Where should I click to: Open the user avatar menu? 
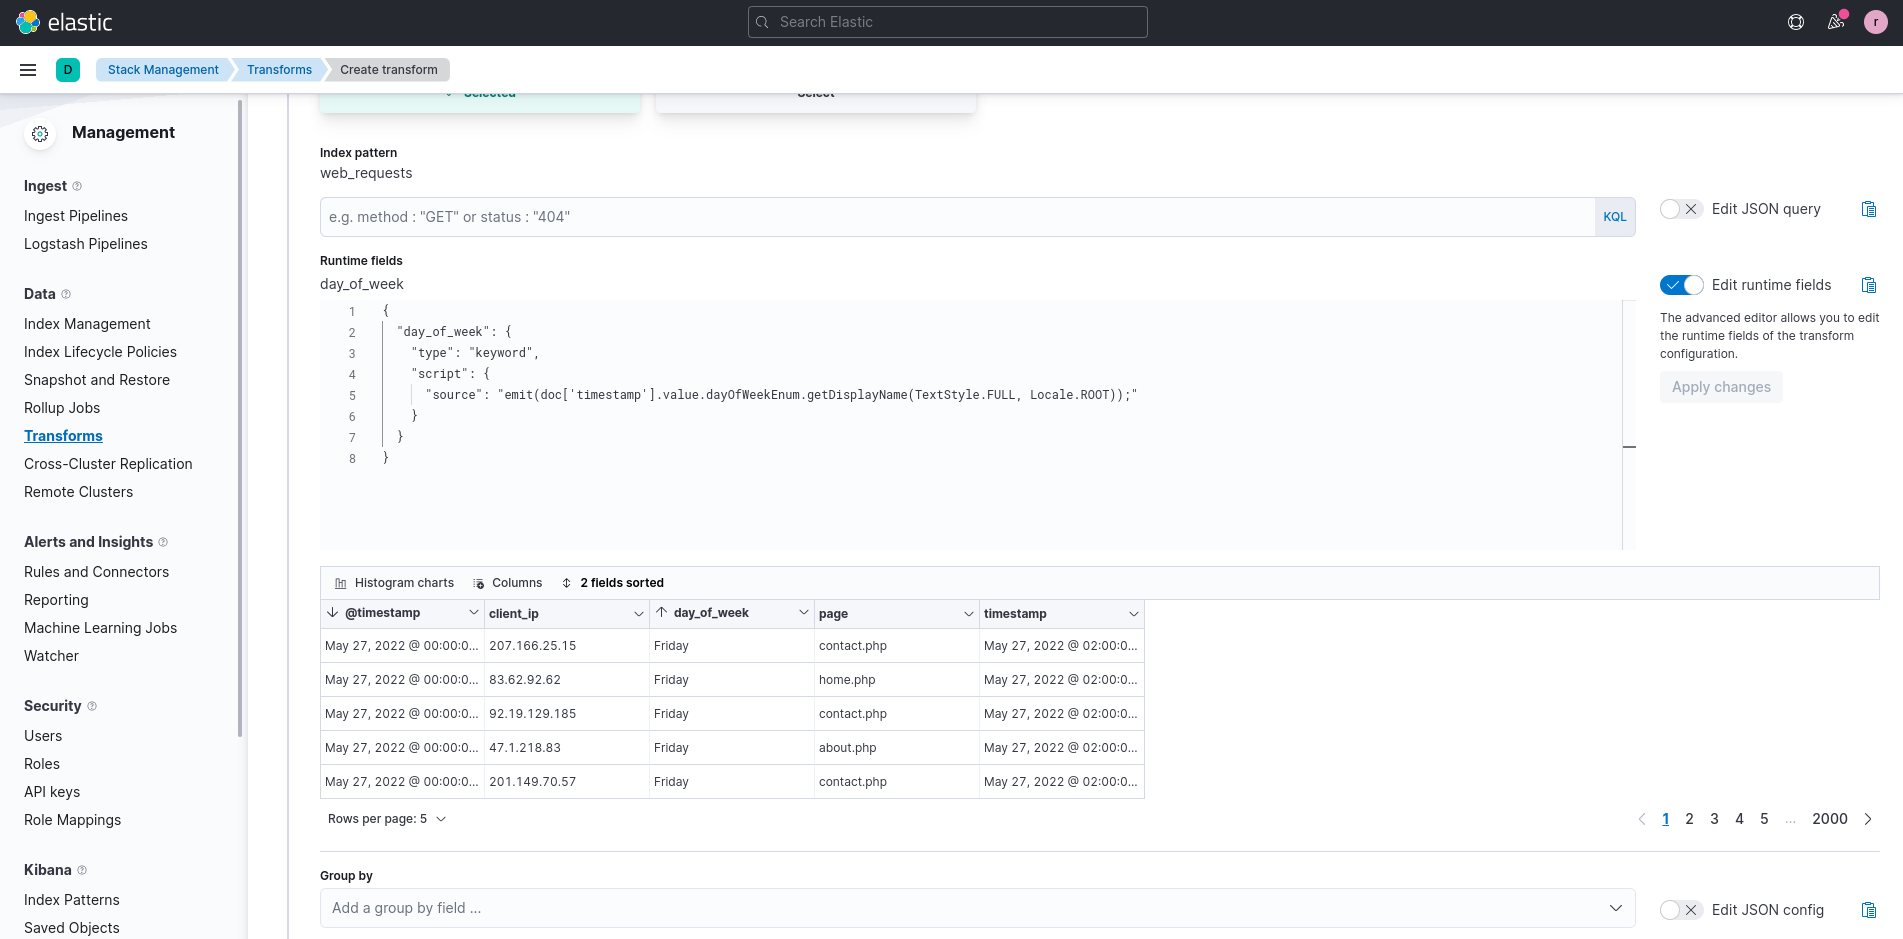coord(1875,21)
